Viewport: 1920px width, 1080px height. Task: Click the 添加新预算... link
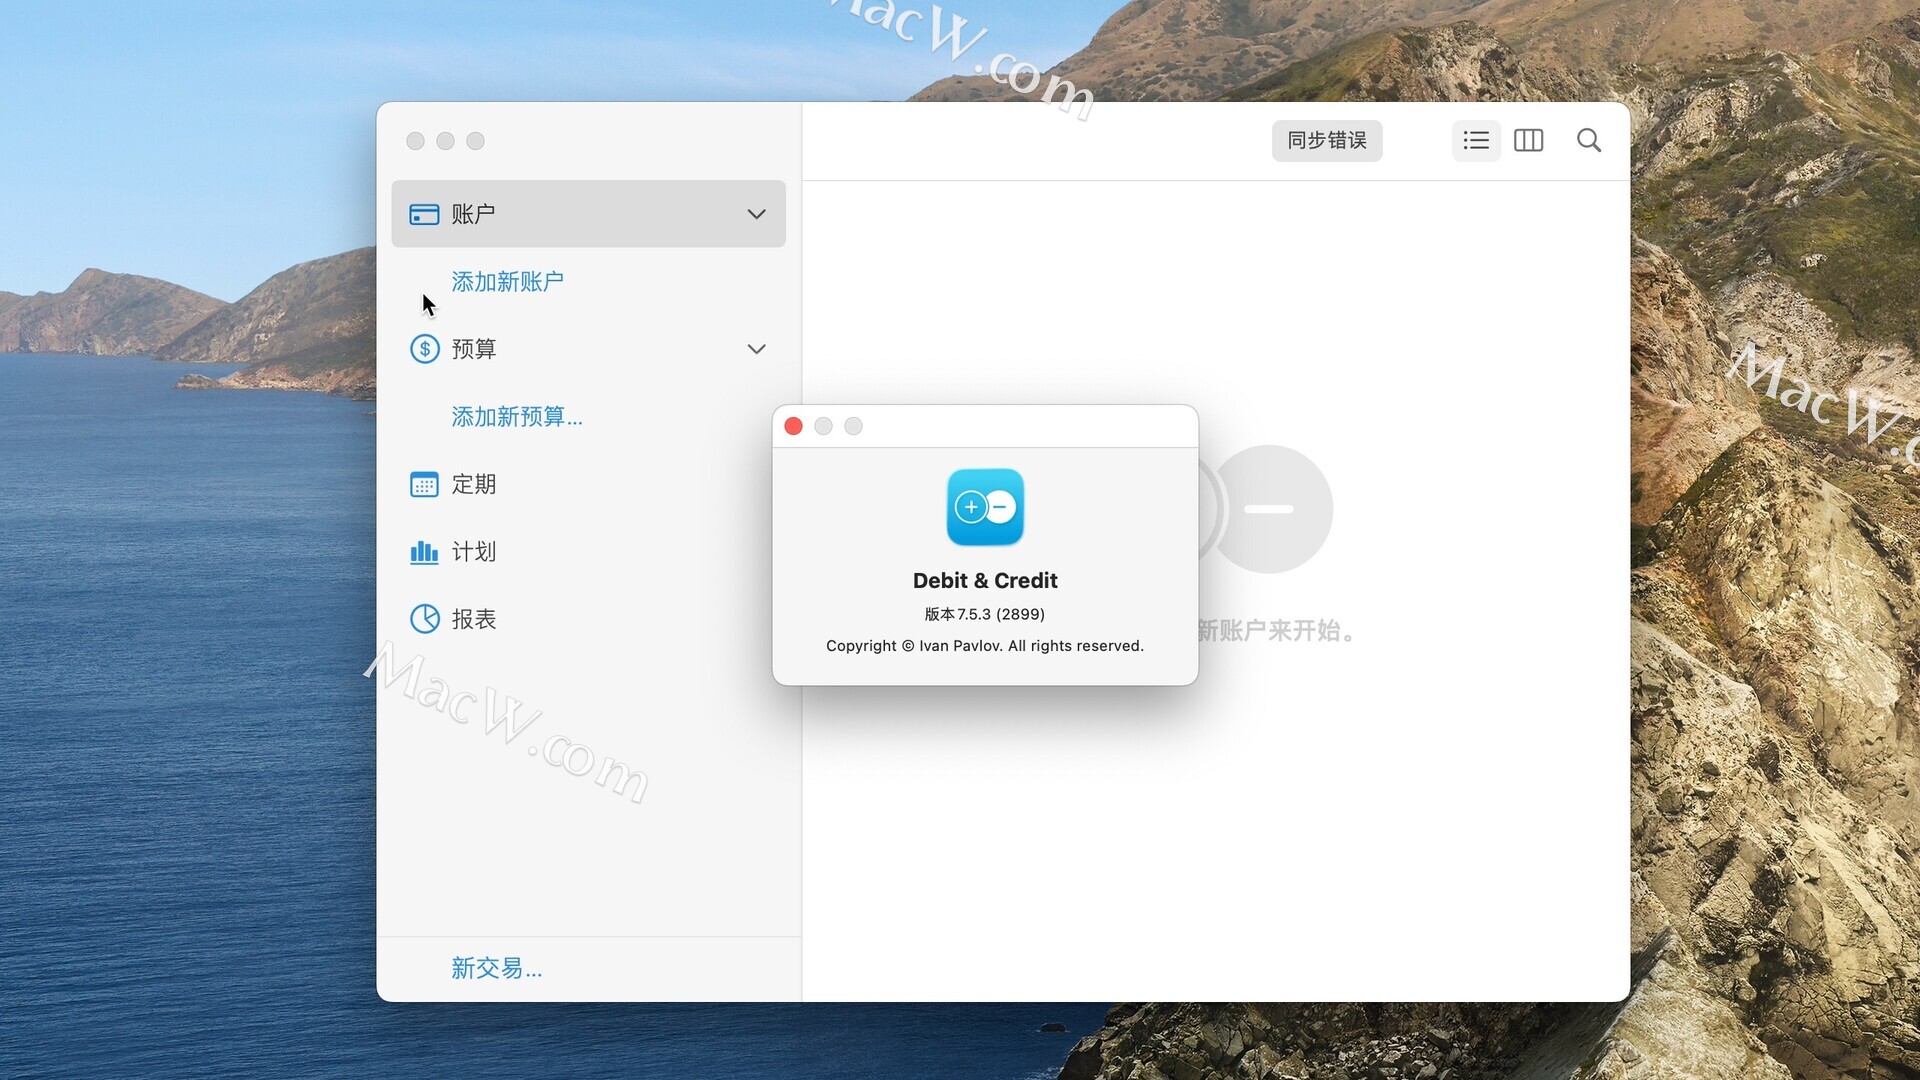[516, 417]
